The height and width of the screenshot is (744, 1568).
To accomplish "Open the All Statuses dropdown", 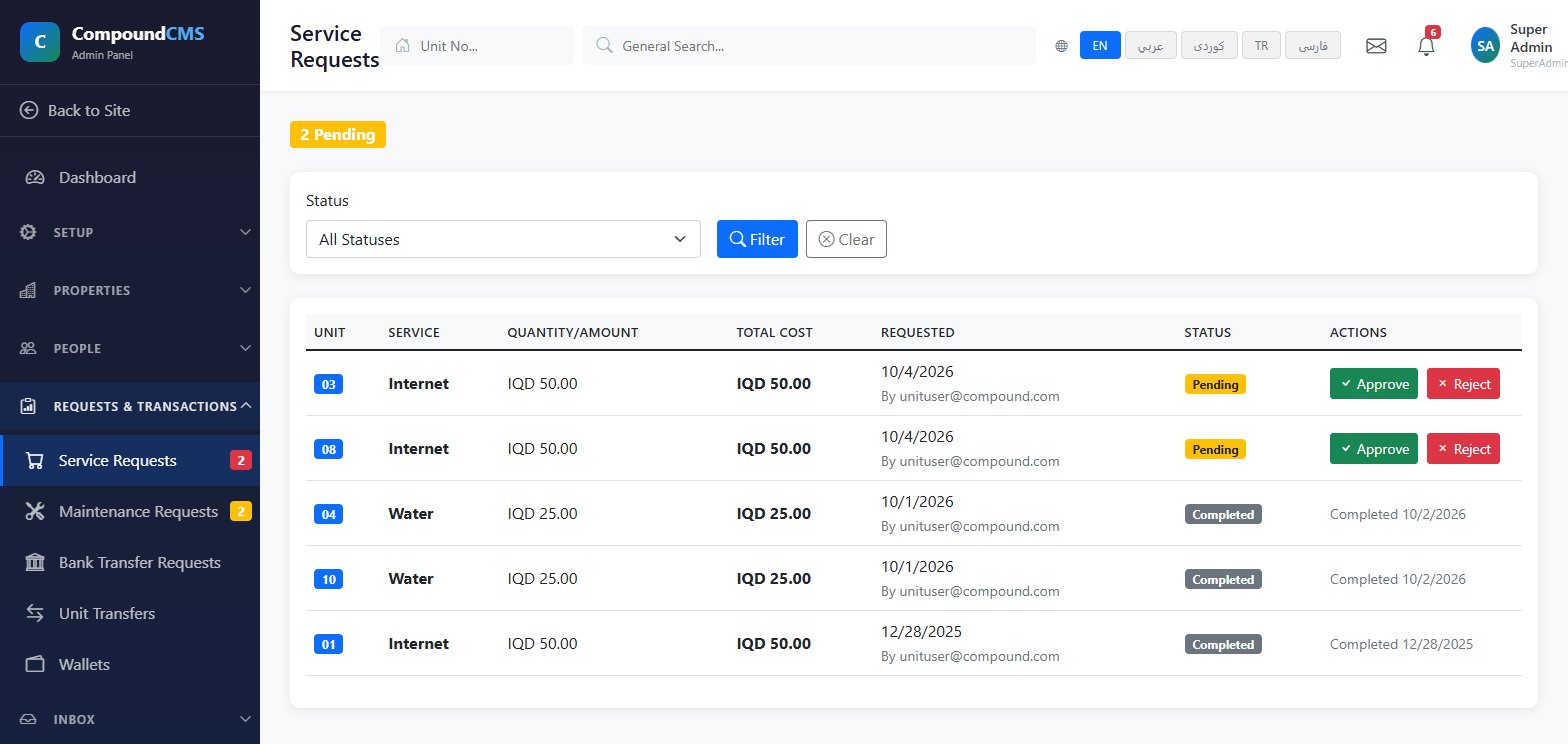I will tap(503, 239).
